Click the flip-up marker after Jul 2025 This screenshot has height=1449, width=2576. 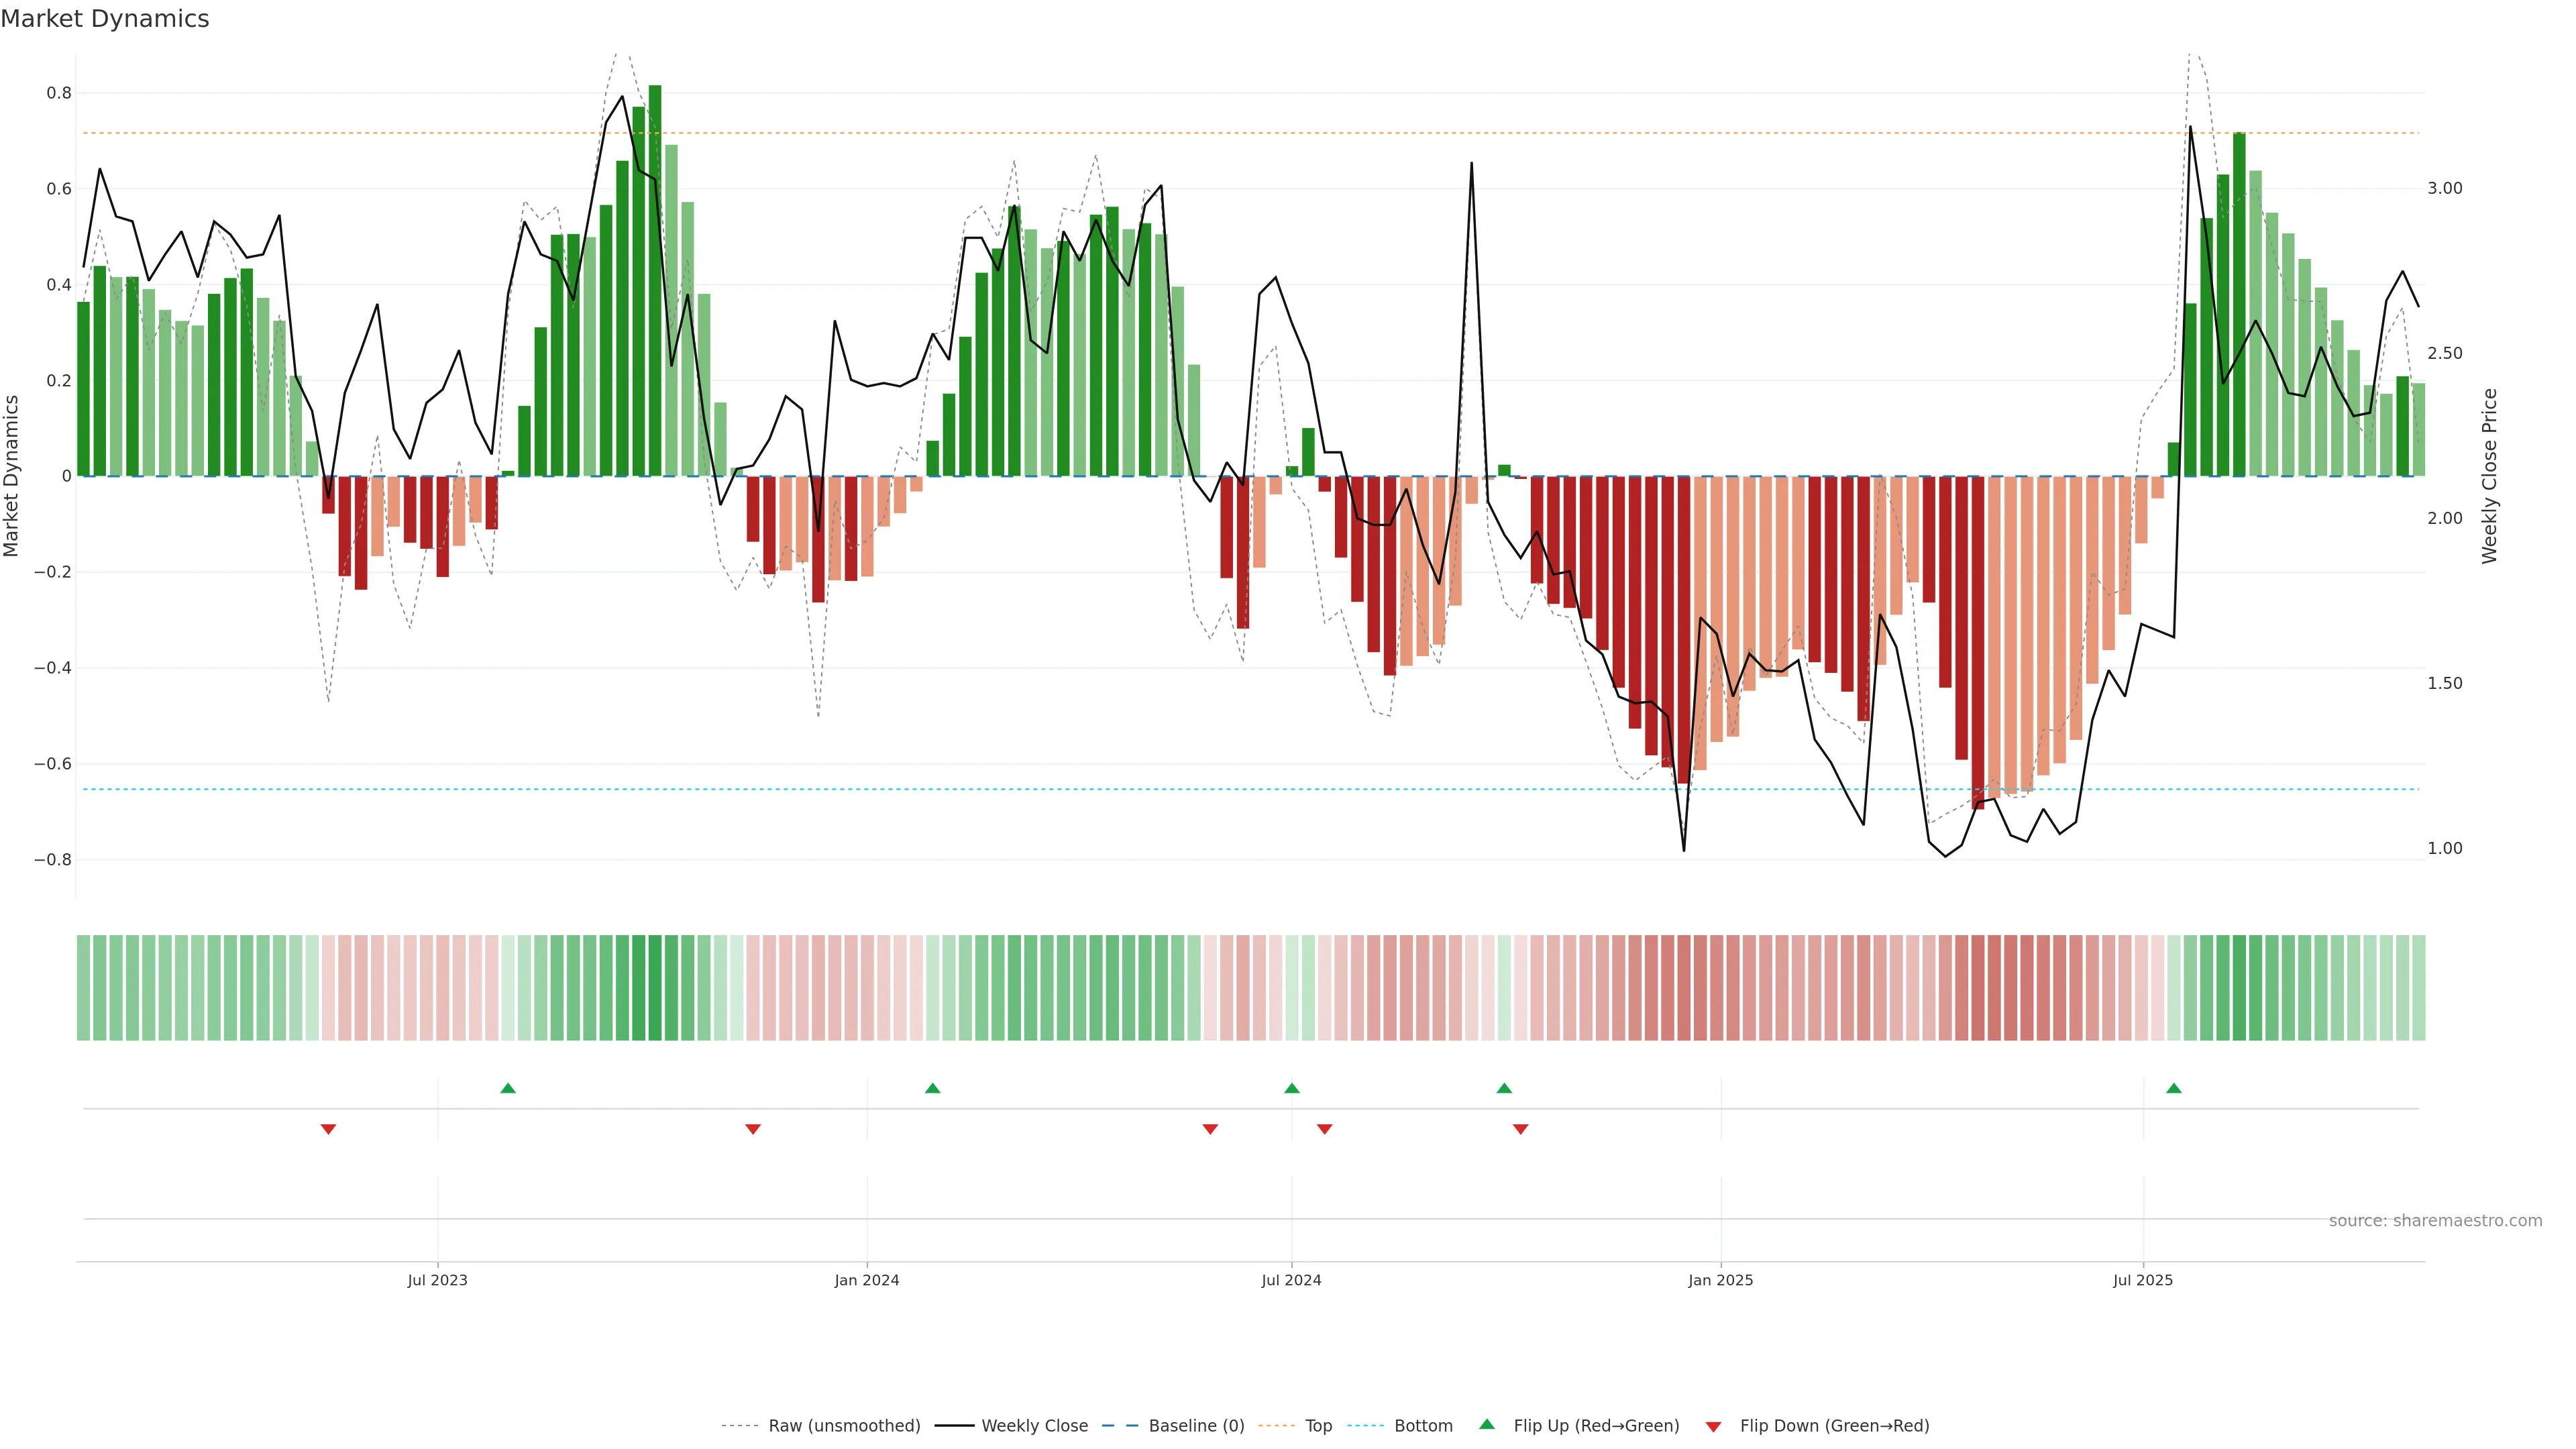click(x=2173, y=1088)
